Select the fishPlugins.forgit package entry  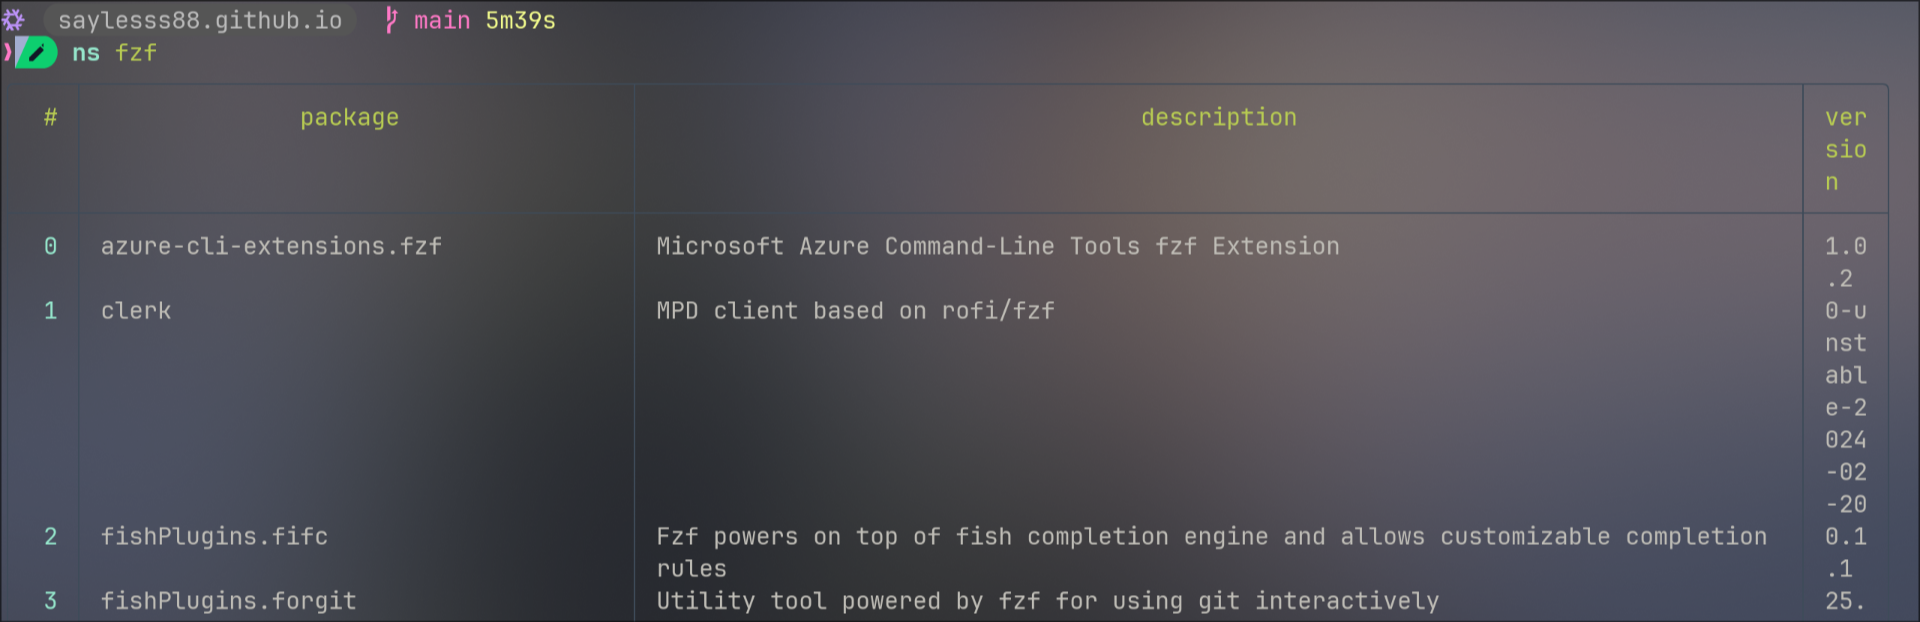point(228,601)
